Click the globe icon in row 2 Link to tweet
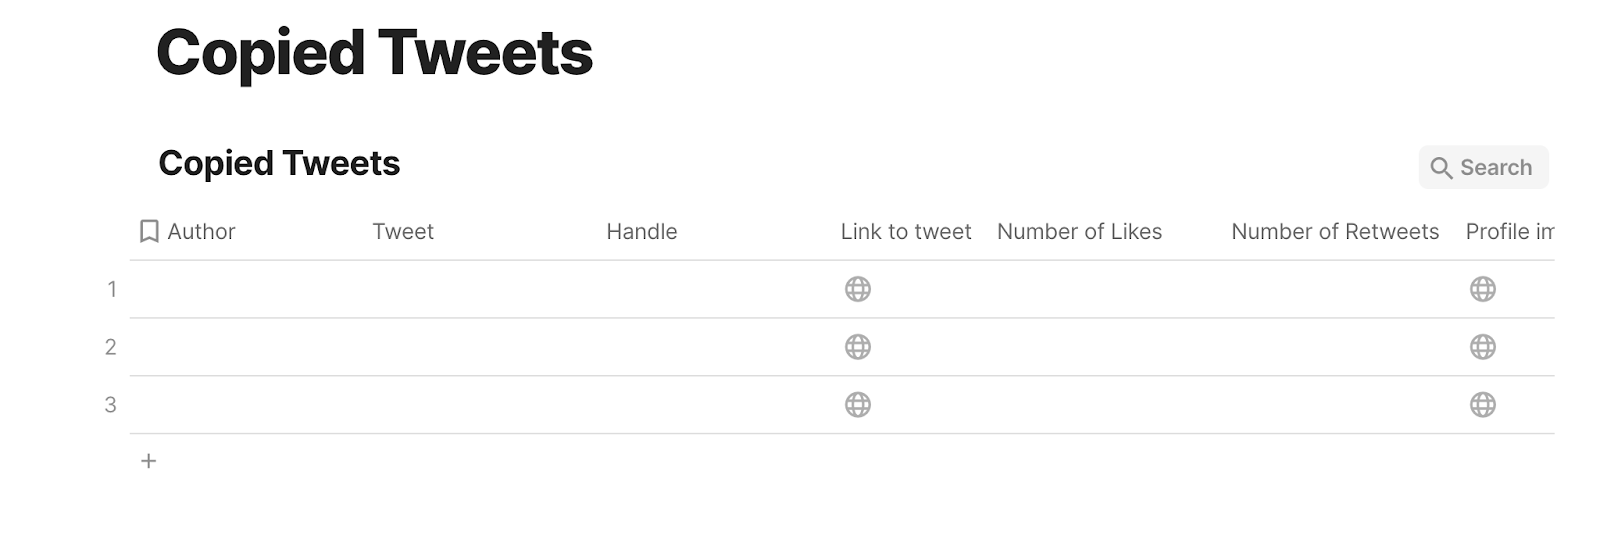 857,347
